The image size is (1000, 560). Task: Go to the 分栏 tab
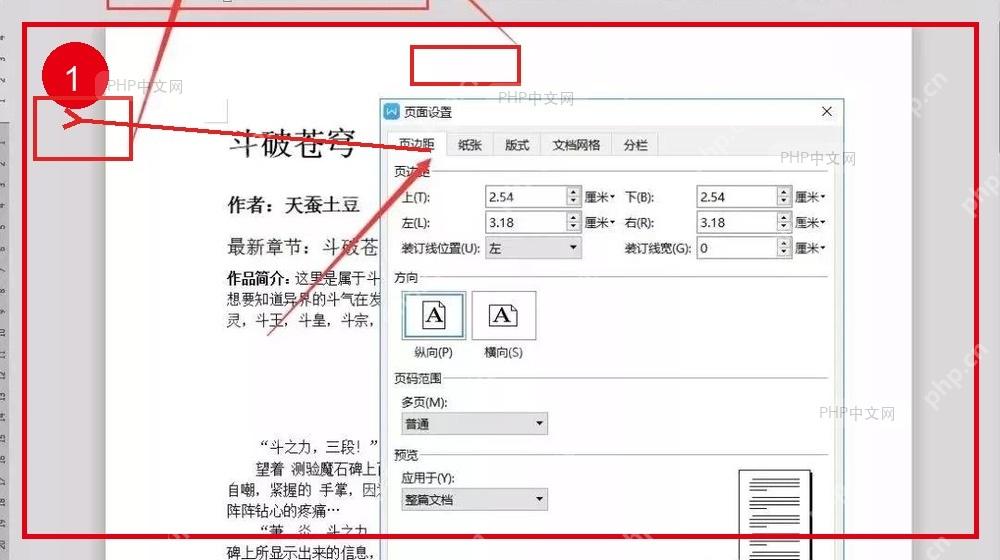pyautogui.click(x=635, y=145)
